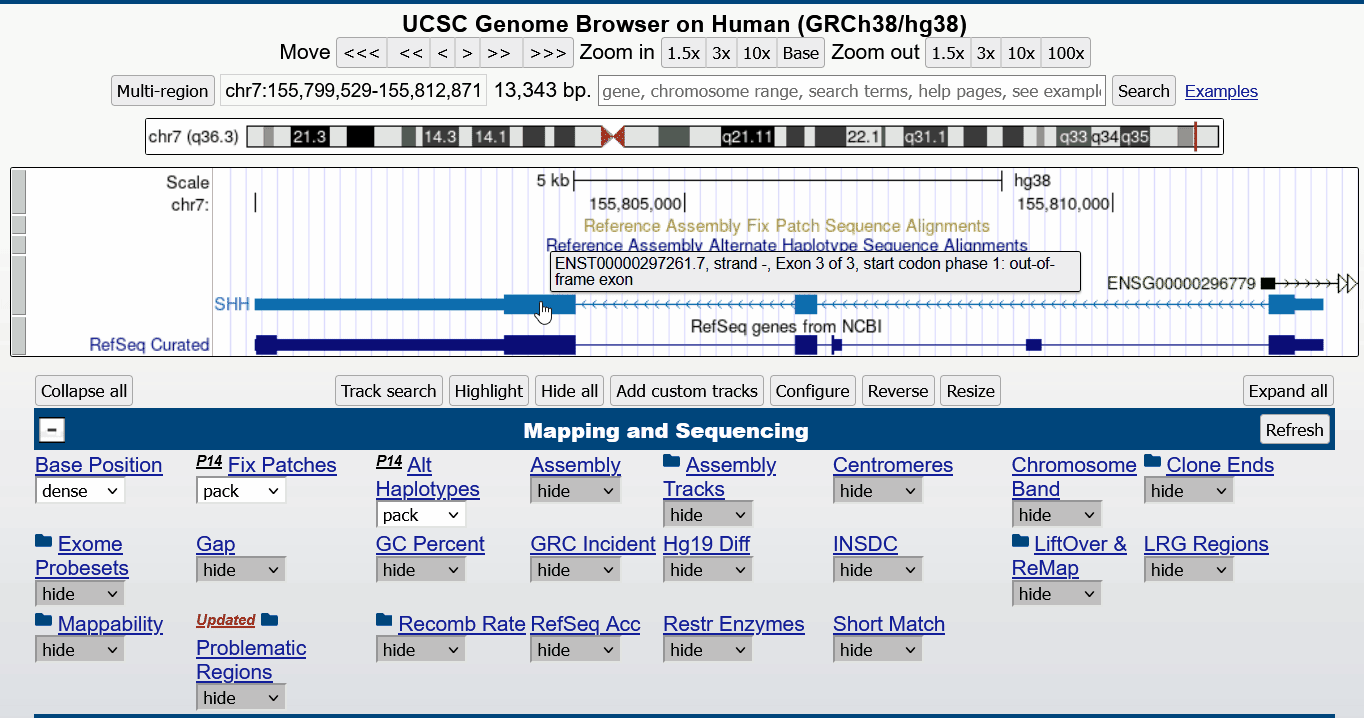Click the gene search input field
1364x718 pixels.
tap(852, 91)
